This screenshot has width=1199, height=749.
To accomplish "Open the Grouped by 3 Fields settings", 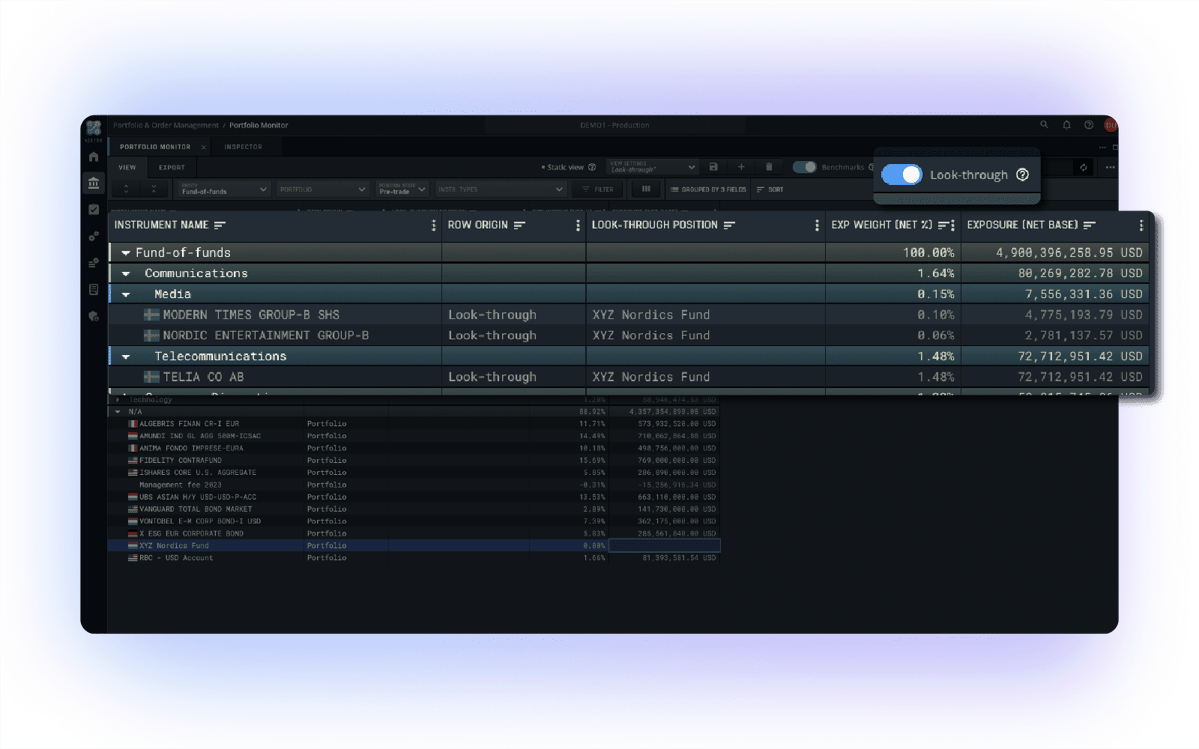I will tap(709, 189).
